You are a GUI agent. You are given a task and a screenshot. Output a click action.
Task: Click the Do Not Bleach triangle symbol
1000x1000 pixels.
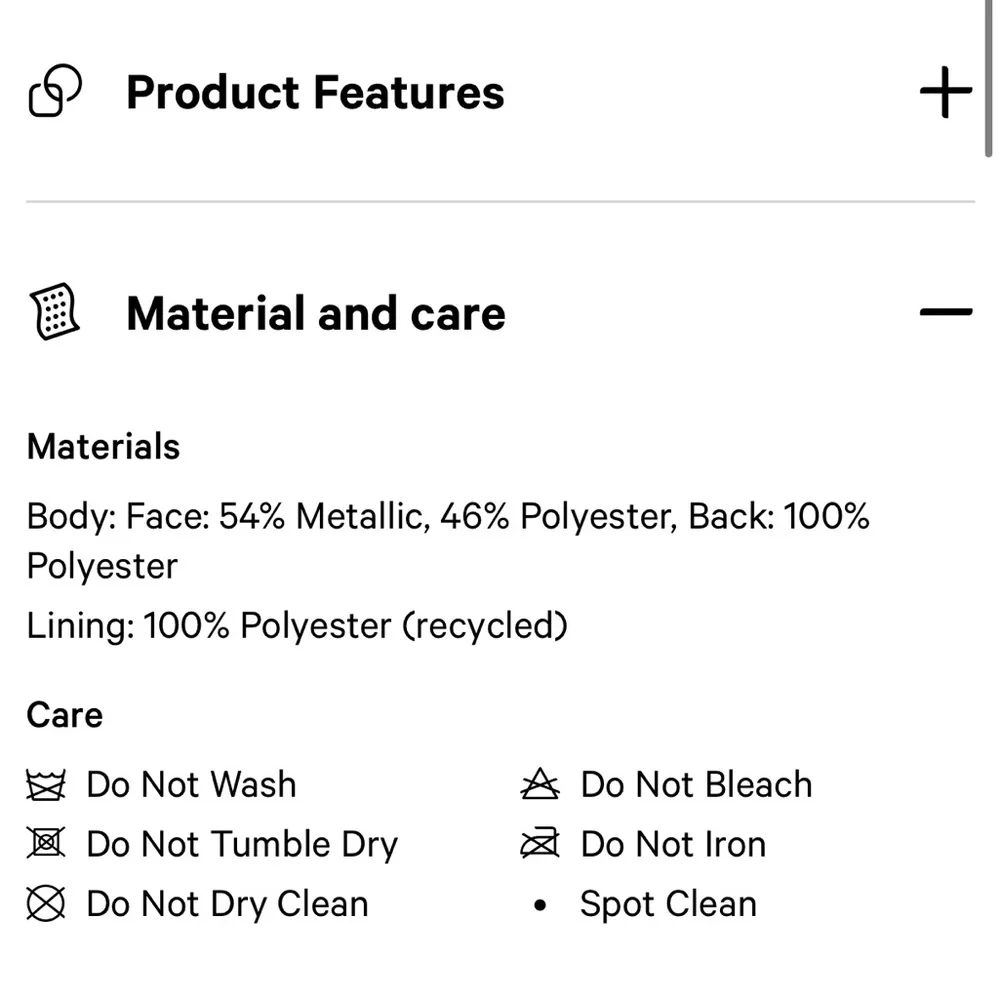540,785
